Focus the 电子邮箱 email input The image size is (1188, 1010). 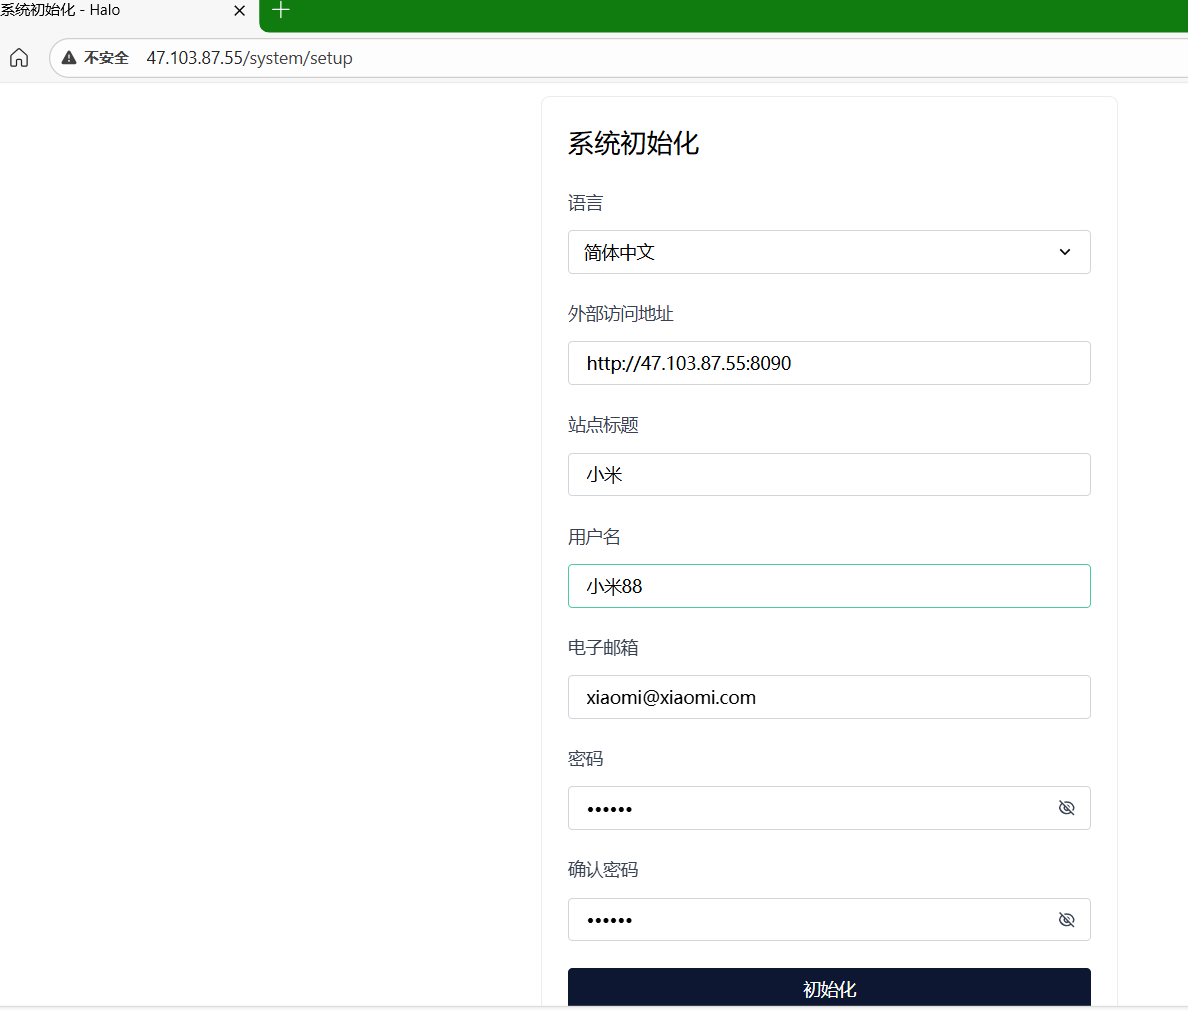coord(828,697)
